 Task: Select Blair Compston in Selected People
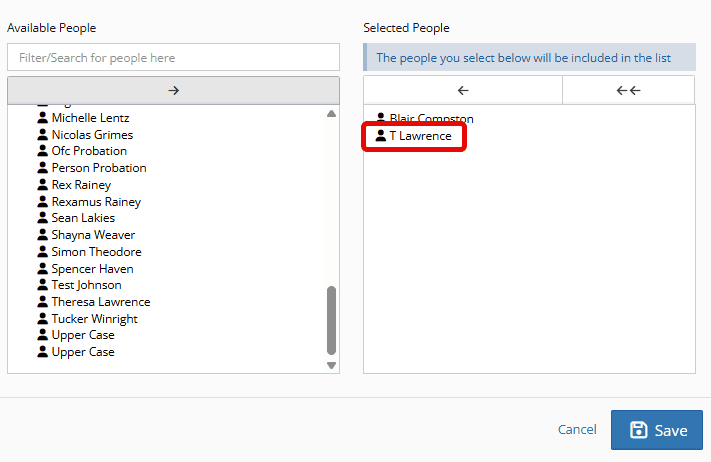coord(431,118)
